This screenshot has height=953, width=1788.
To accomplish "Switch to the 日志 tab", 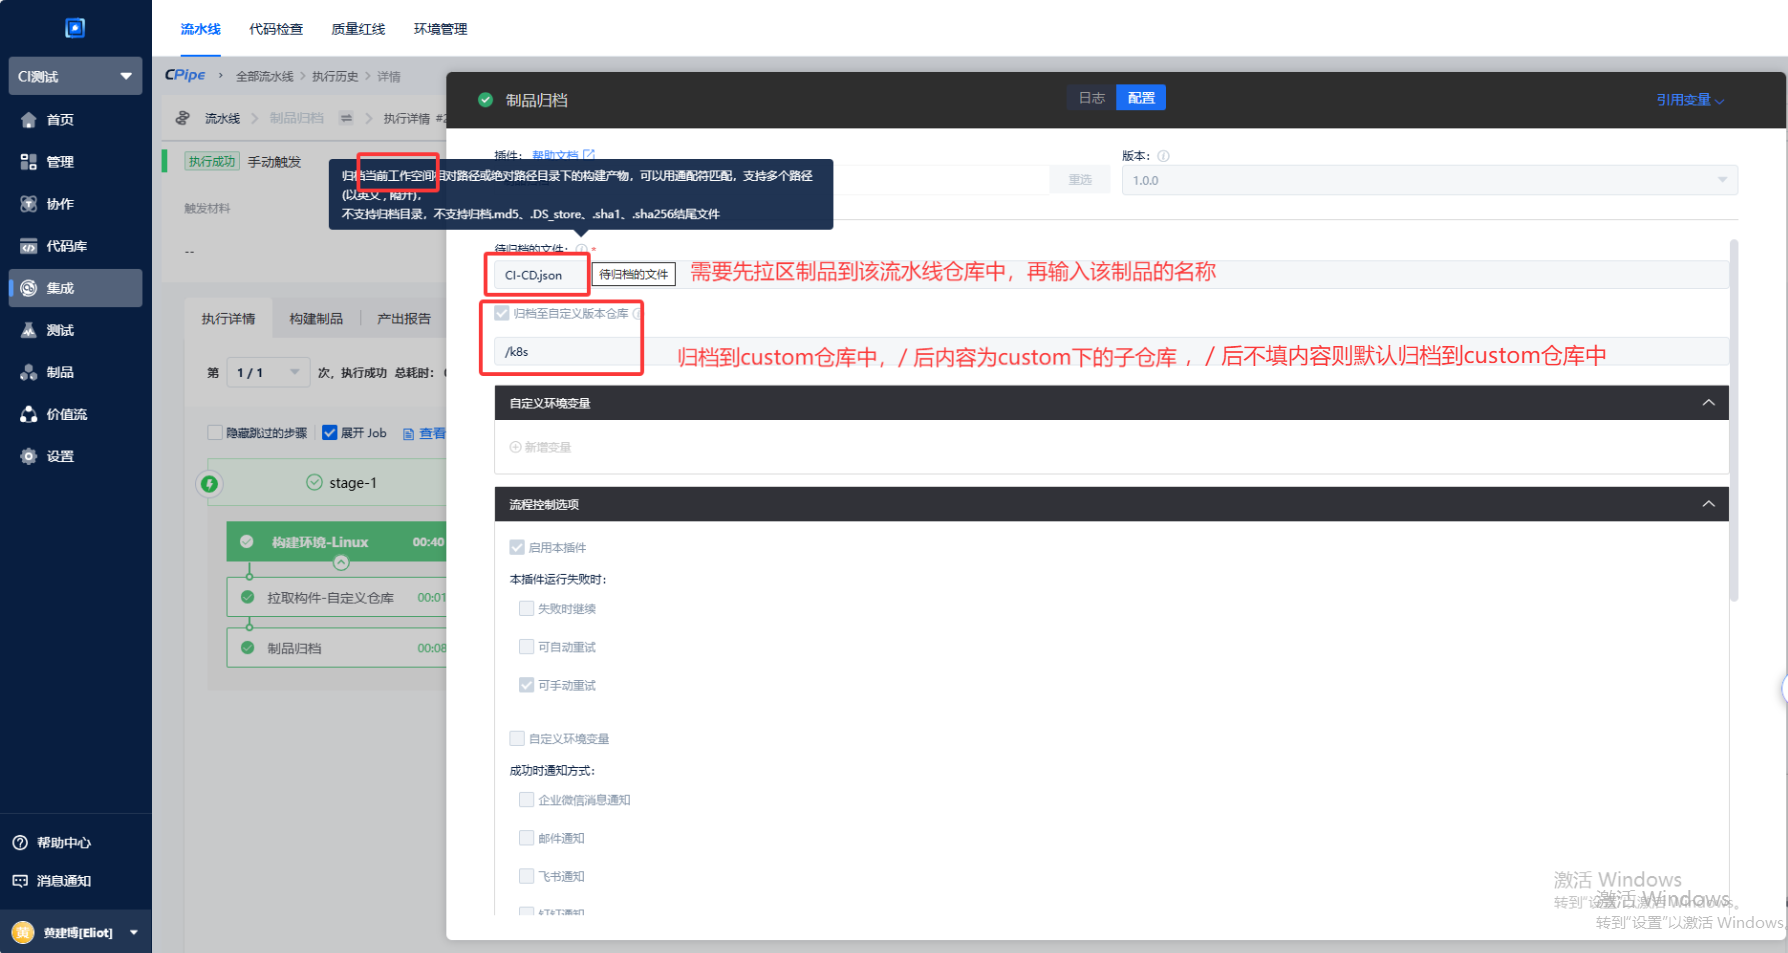I will (x=1091, y=98).
